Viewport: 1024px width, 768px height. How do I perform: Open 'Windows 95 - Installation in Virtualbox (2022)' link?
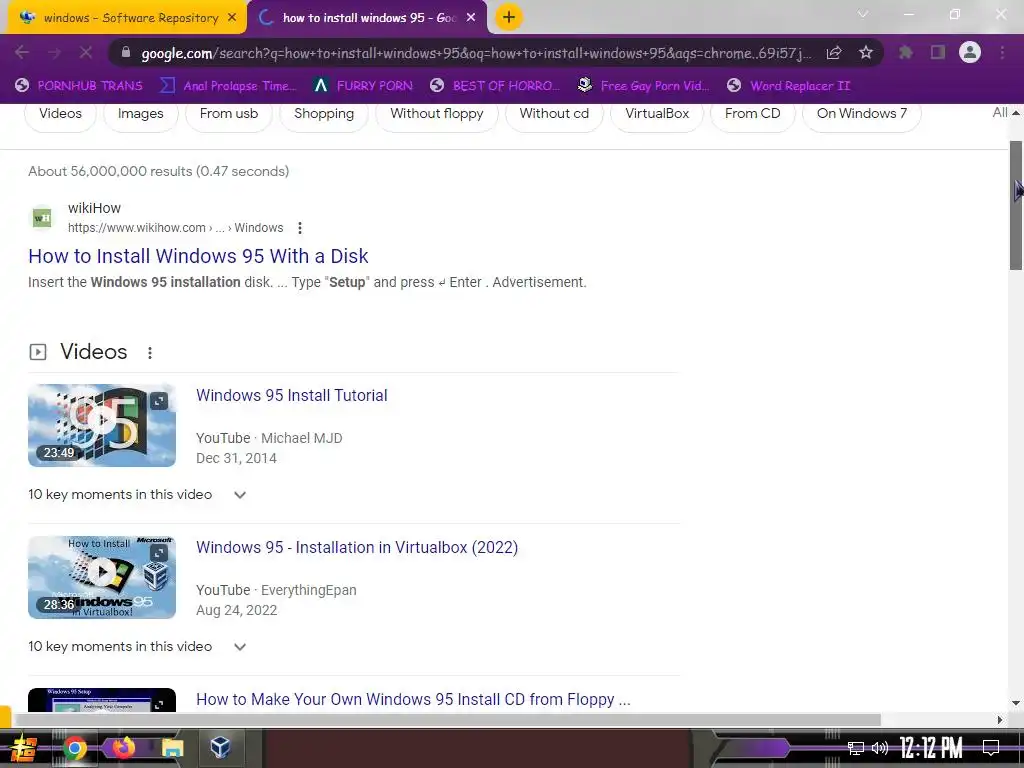point(357,547)
